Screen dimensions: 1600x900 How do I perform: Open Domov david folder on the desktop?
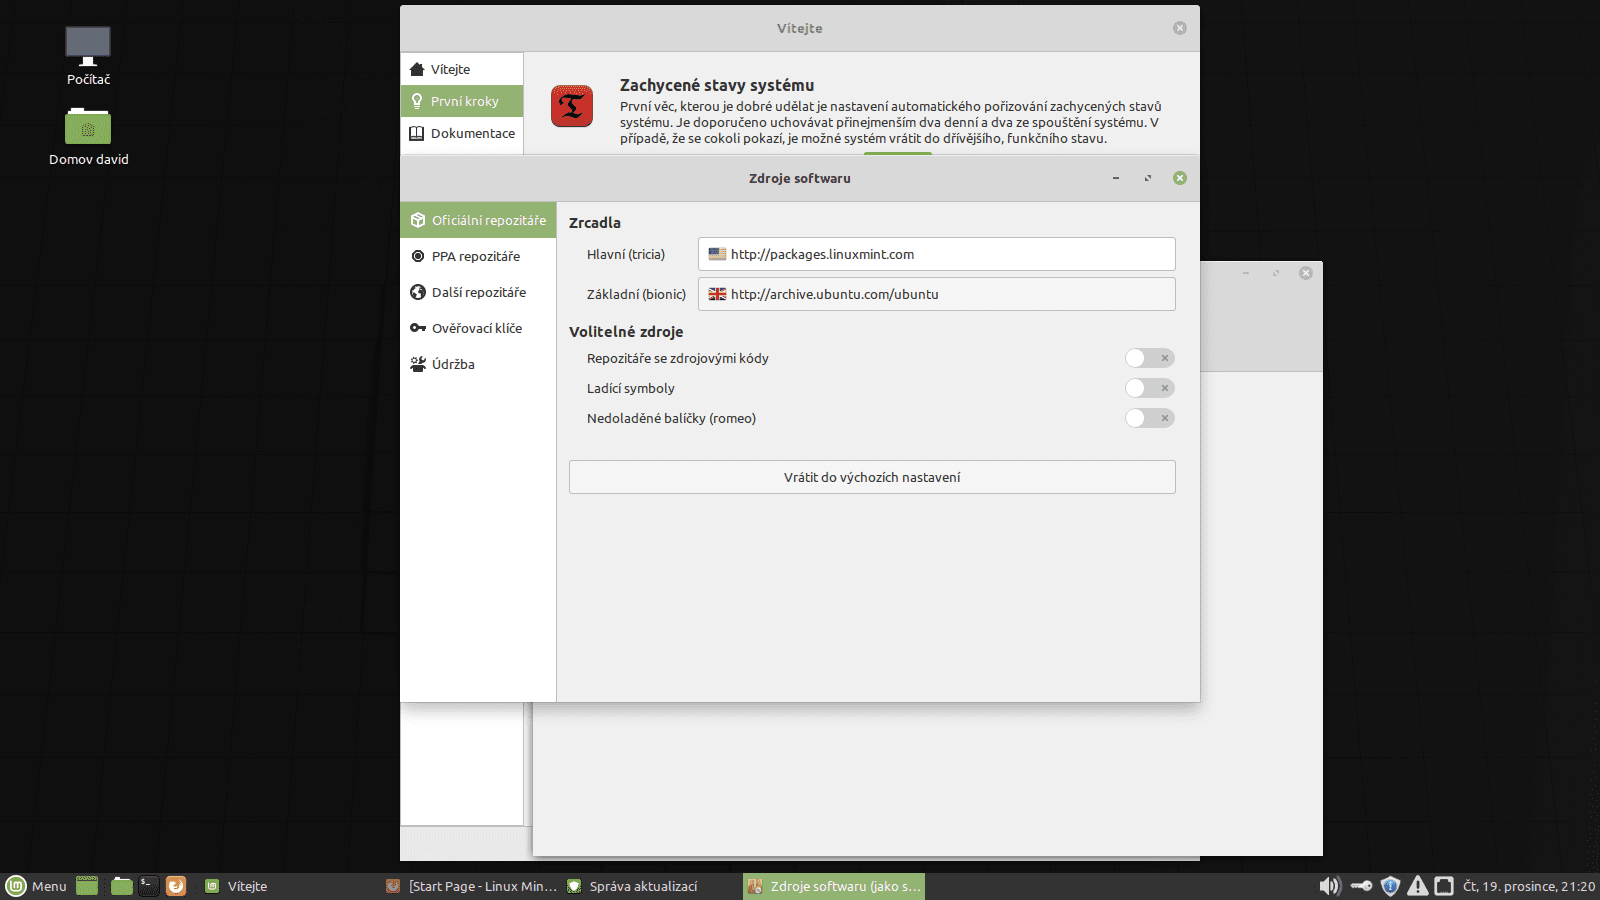[x=88, y=128]
